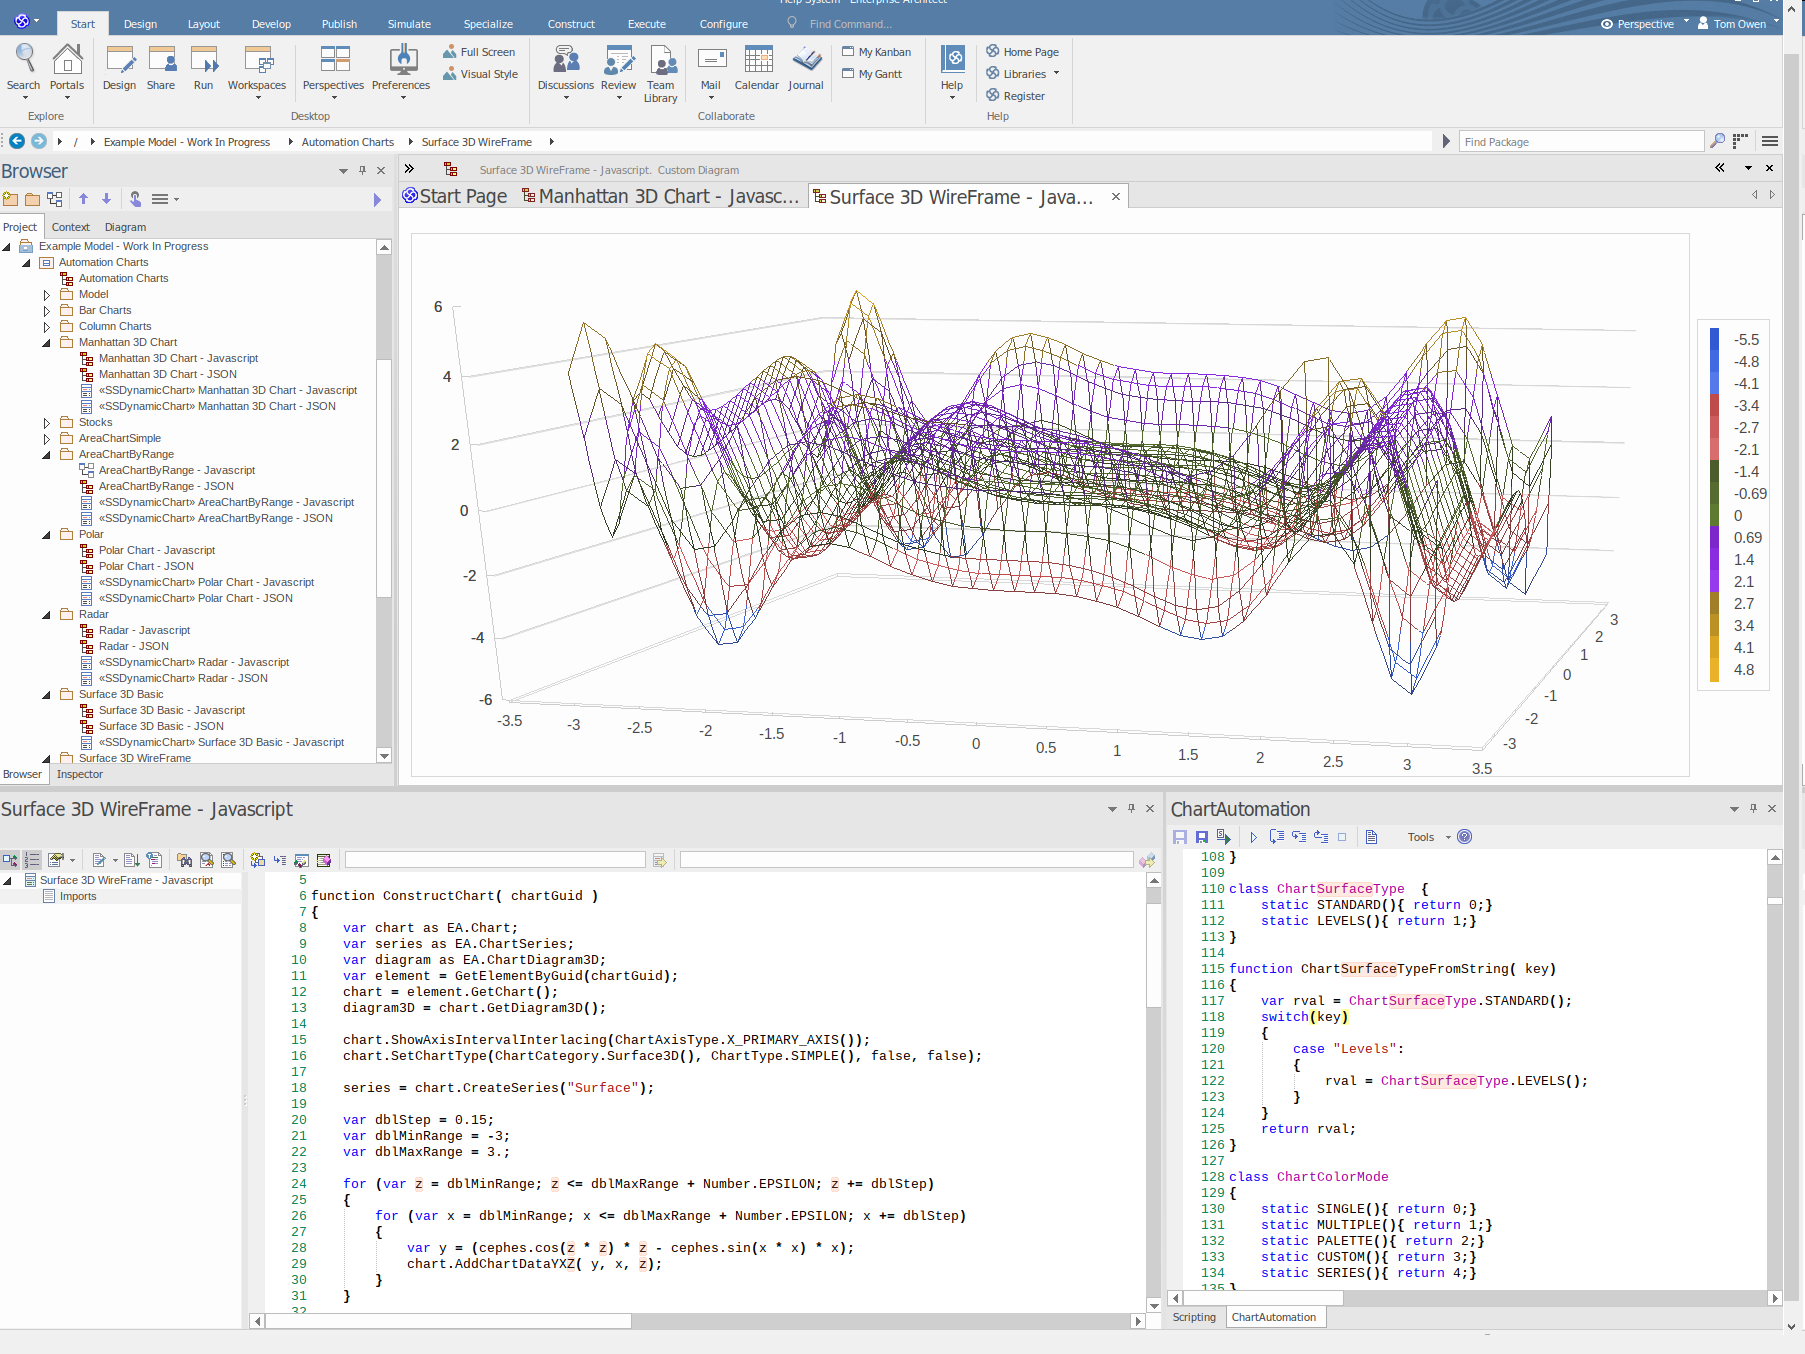Expand the Bar Charts folder
This screenshot has height=1354, width=1805.
click(x=47, y=311)
